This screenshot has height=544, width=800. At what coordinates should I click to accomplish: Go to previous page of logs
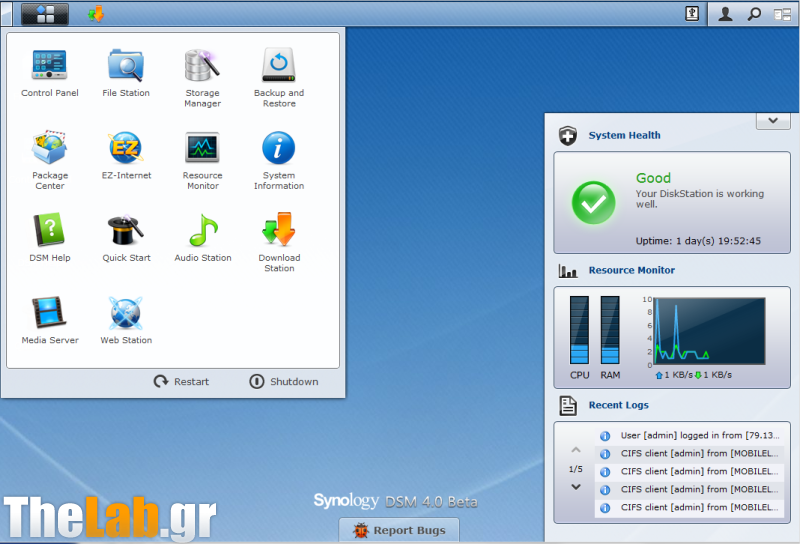tap(576, 450)
